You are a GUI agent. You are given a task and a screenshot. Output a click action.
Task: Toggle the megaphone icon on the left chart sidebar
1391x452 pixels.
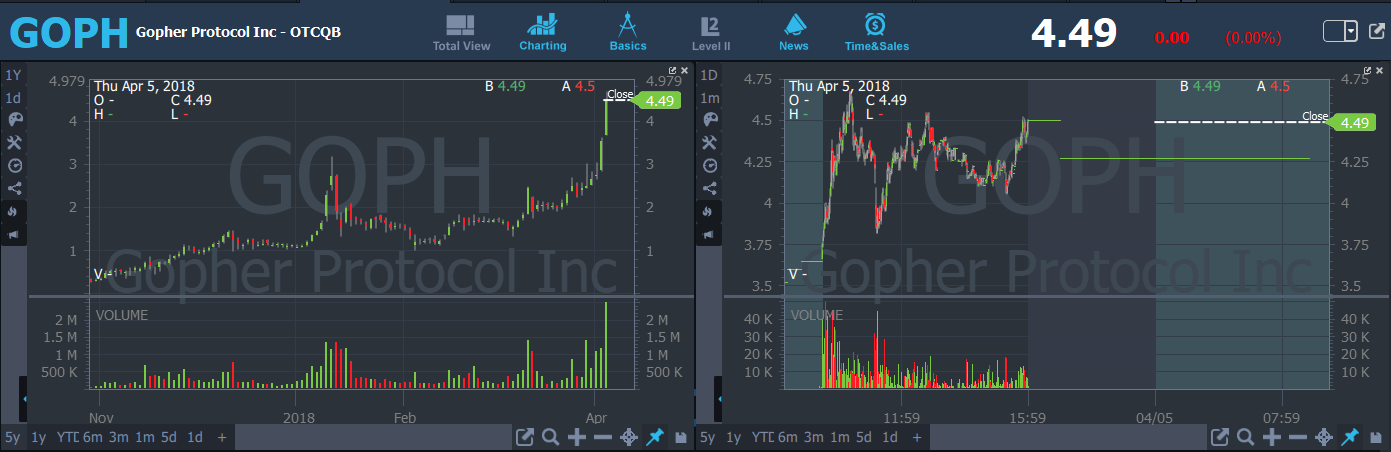[13, 234]
